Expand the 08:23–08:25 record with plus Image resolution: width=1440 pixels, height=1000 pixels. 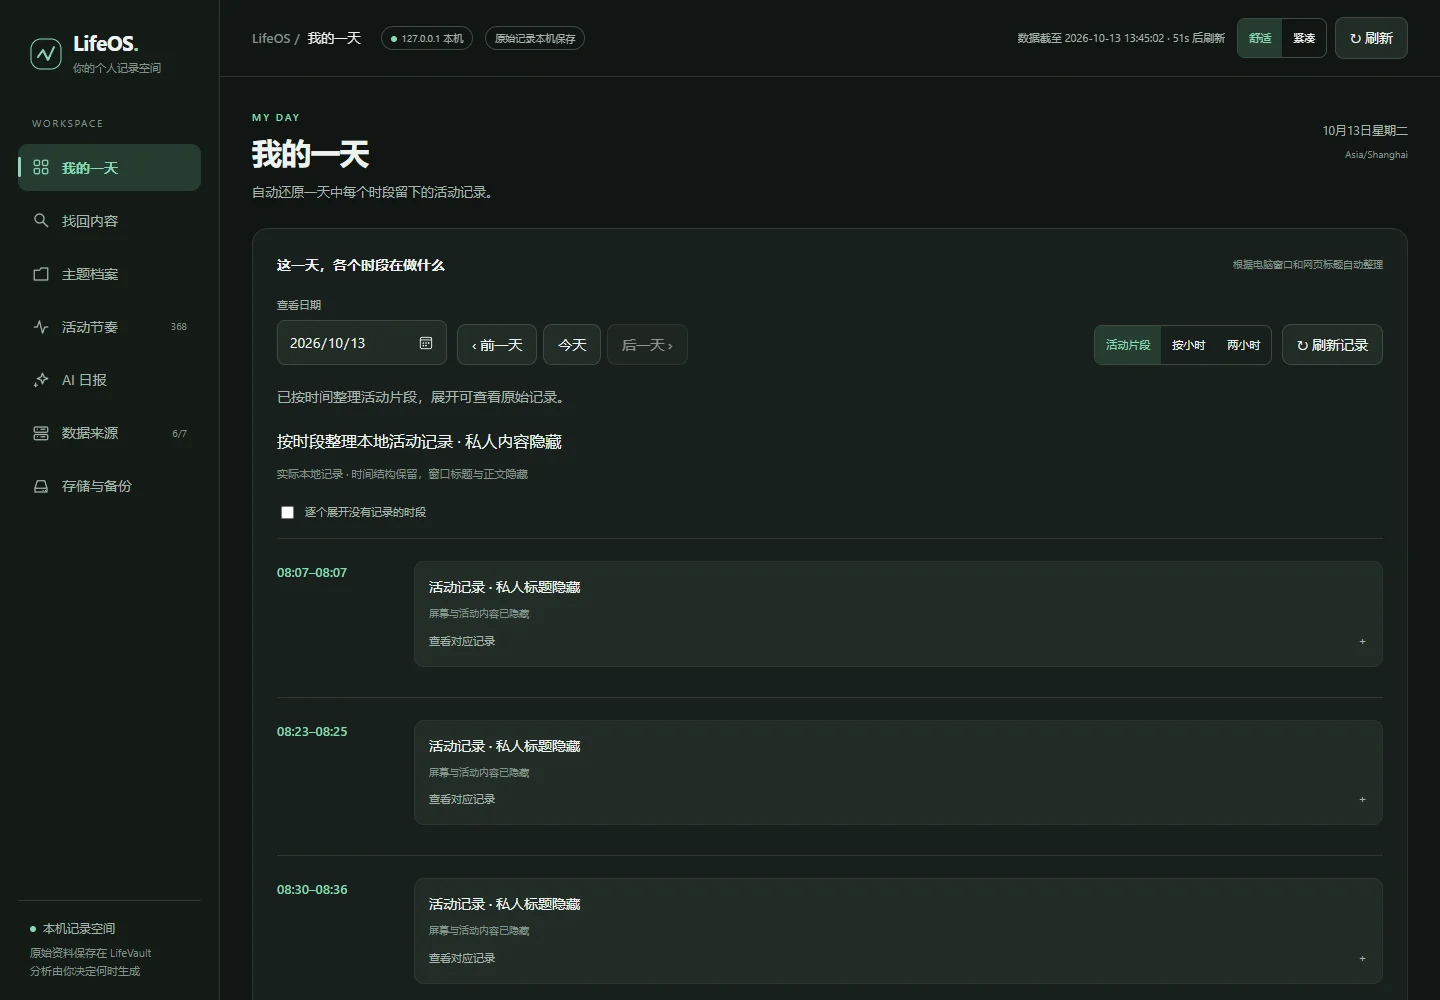click(x=1362, y=799)
